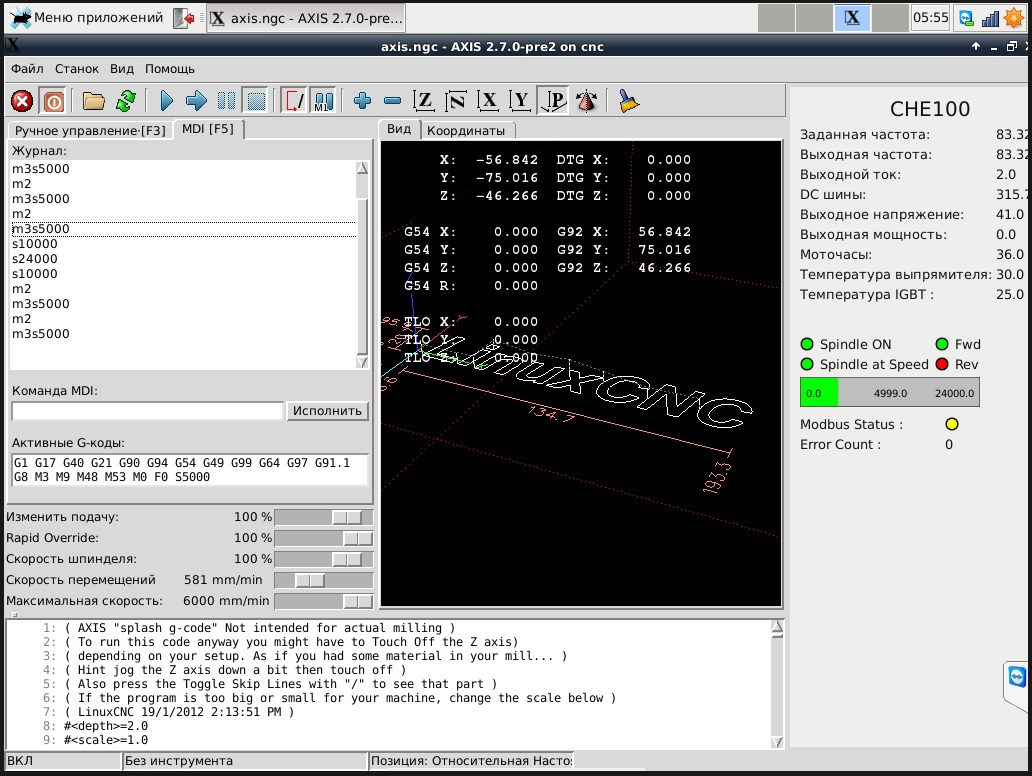Image resolution: width=1032 pixels, height=776 pixels.
Task: Open the Файл menu
Action: click(27, 69)
